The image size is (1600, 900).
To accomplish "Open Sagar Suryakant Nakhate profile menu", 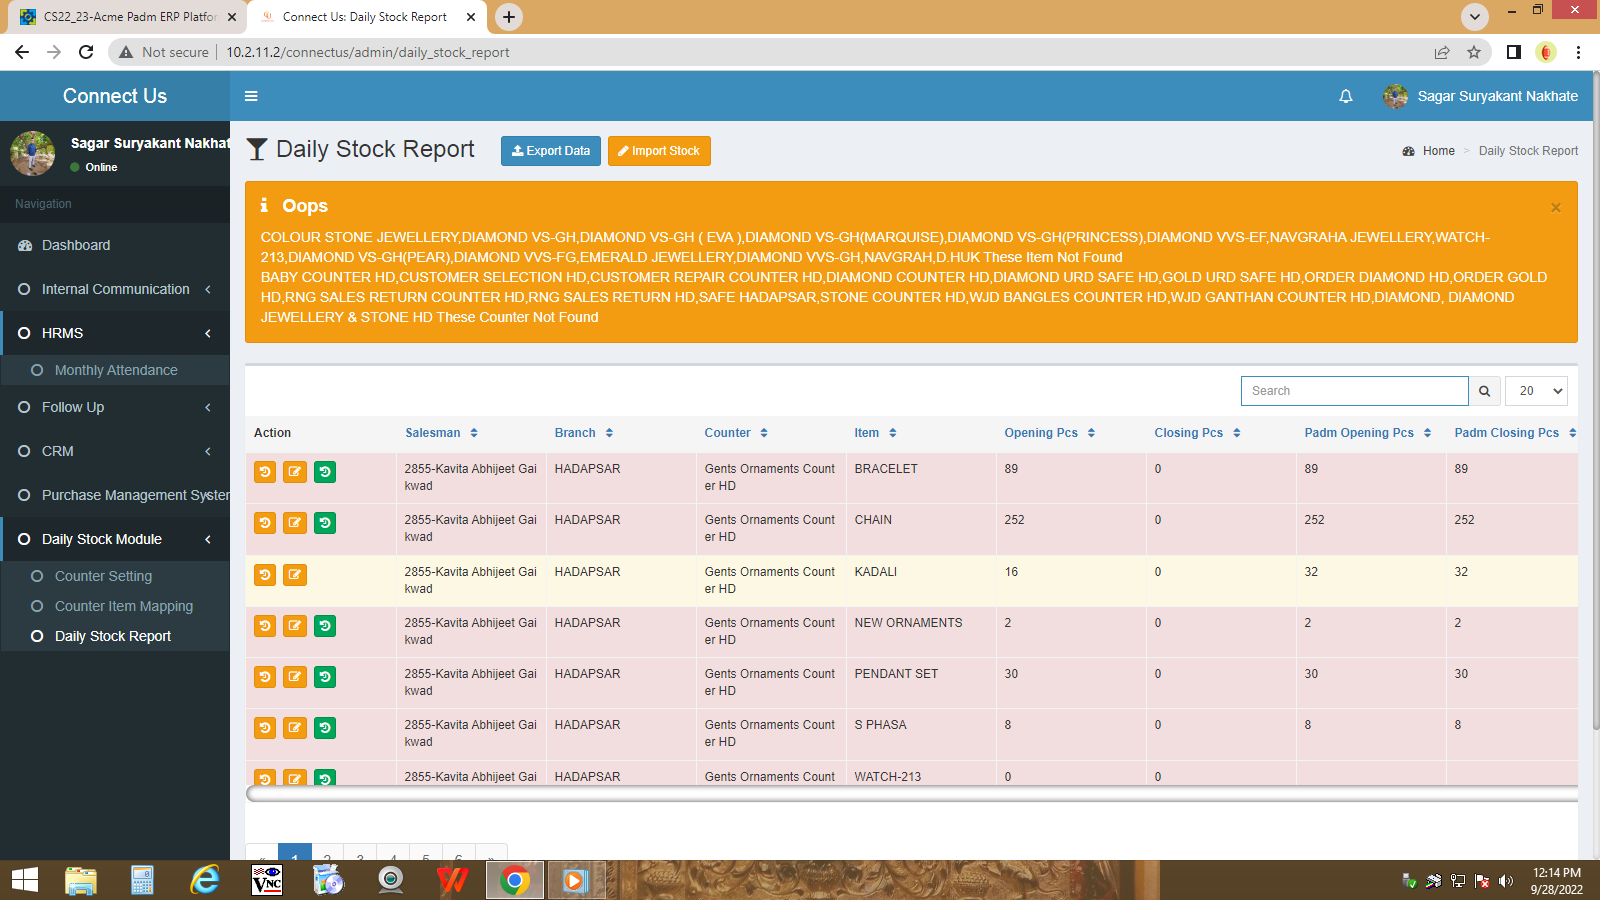I will 1480,96.
